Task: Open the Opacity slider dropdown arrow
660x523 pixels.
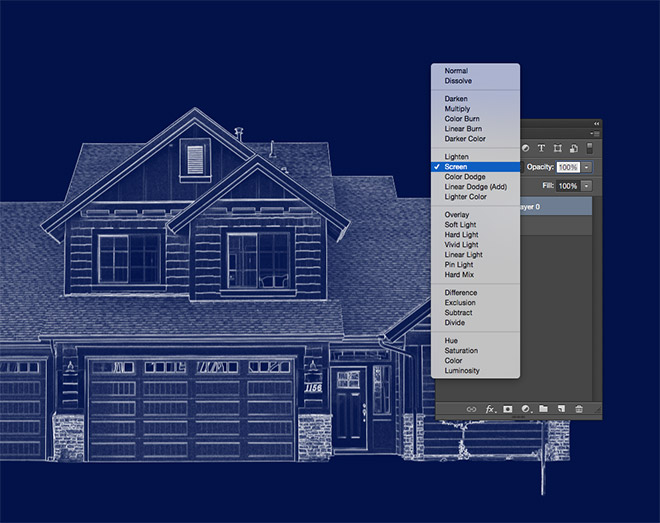Action: (586, 167)
